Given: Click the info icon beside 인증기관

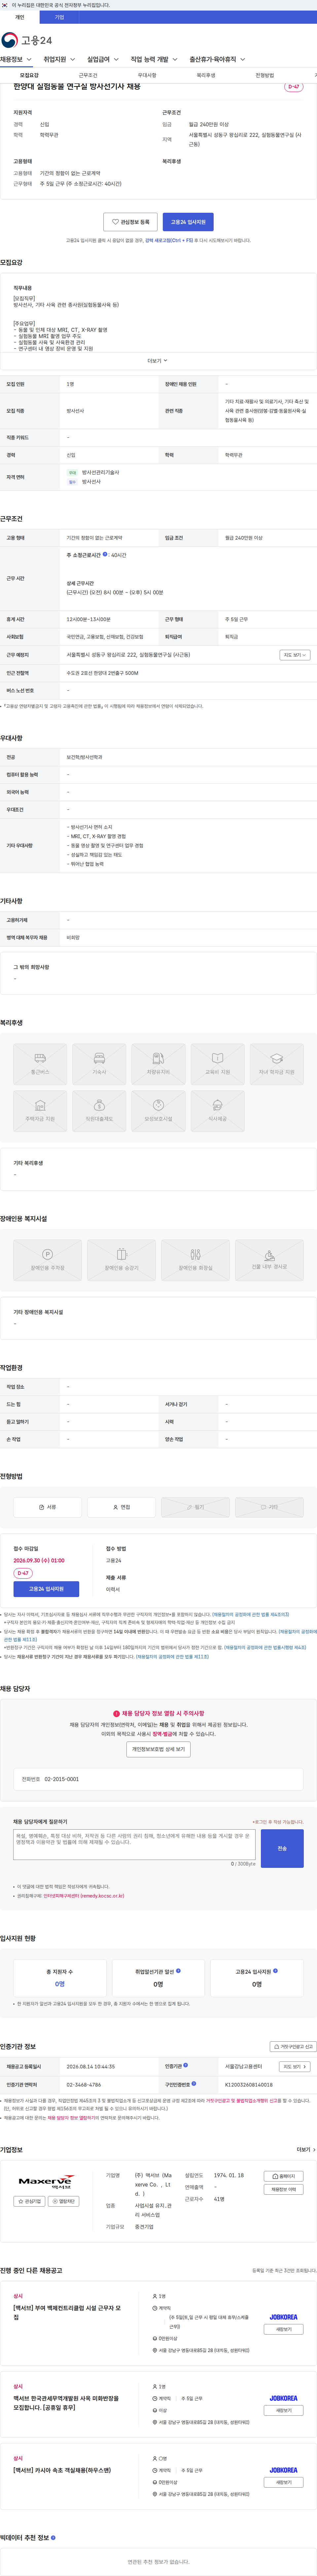Looking at the screenshot, I should pyautogui.click(x=185, y=2065).
